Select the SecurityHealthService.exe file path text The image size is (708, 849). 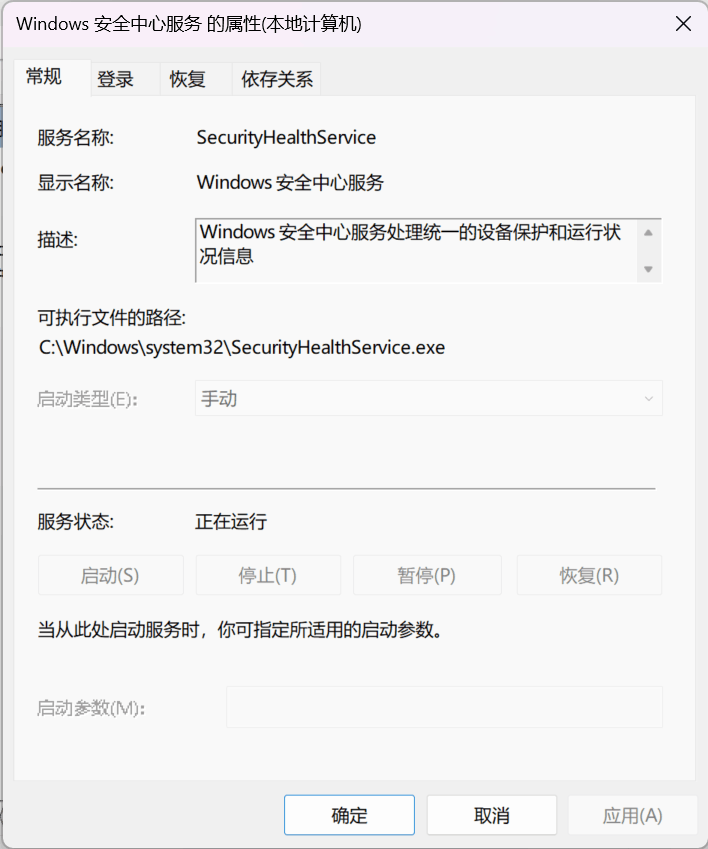pos(242,347)
